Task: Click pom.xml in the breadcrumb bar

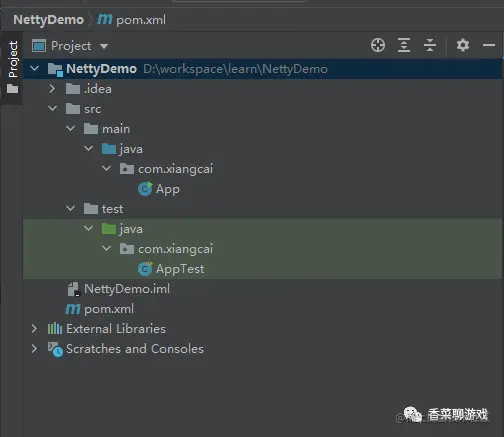Action: 141,20
